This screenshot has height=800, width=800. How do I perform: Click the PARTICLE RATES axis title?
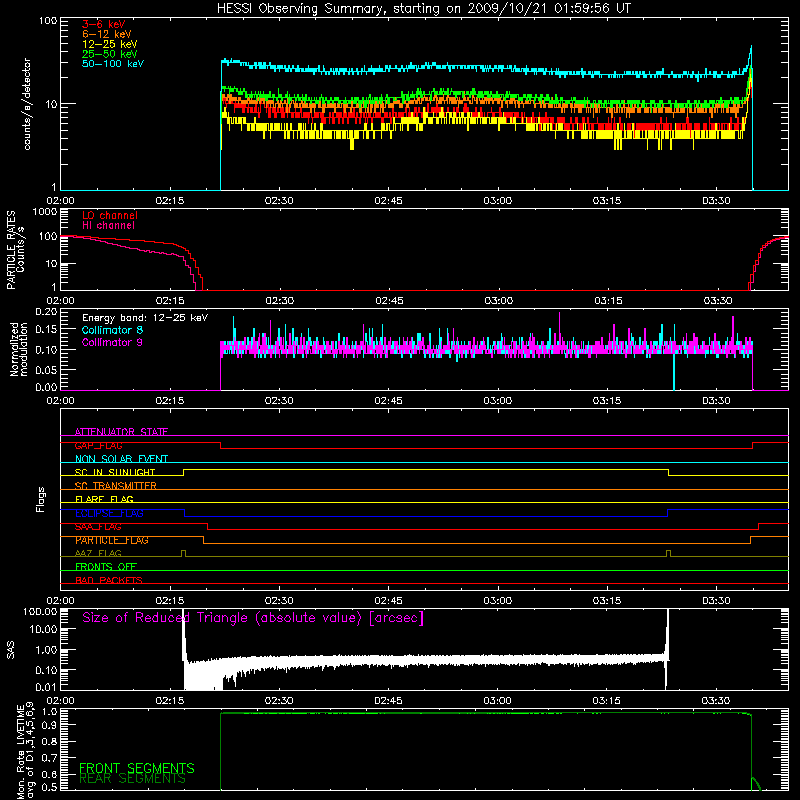pos(11,250)
